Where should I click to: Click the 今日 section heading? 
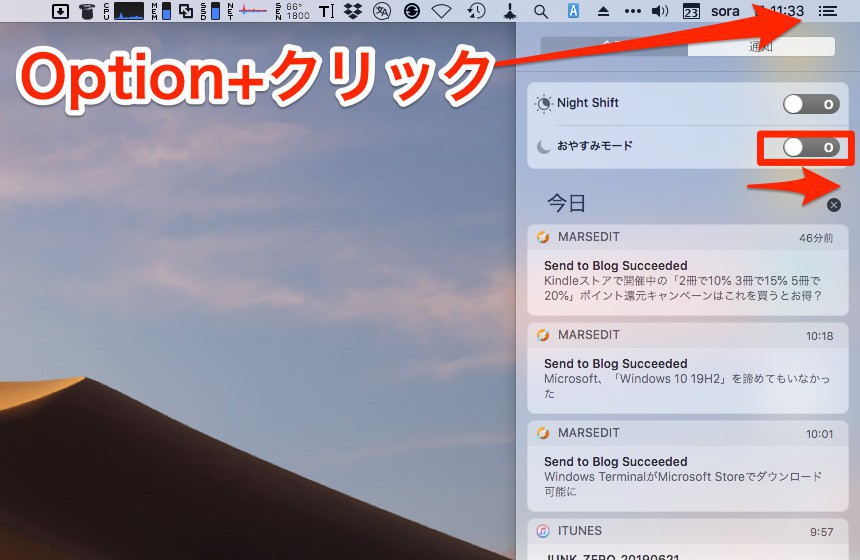pos(567,203)
